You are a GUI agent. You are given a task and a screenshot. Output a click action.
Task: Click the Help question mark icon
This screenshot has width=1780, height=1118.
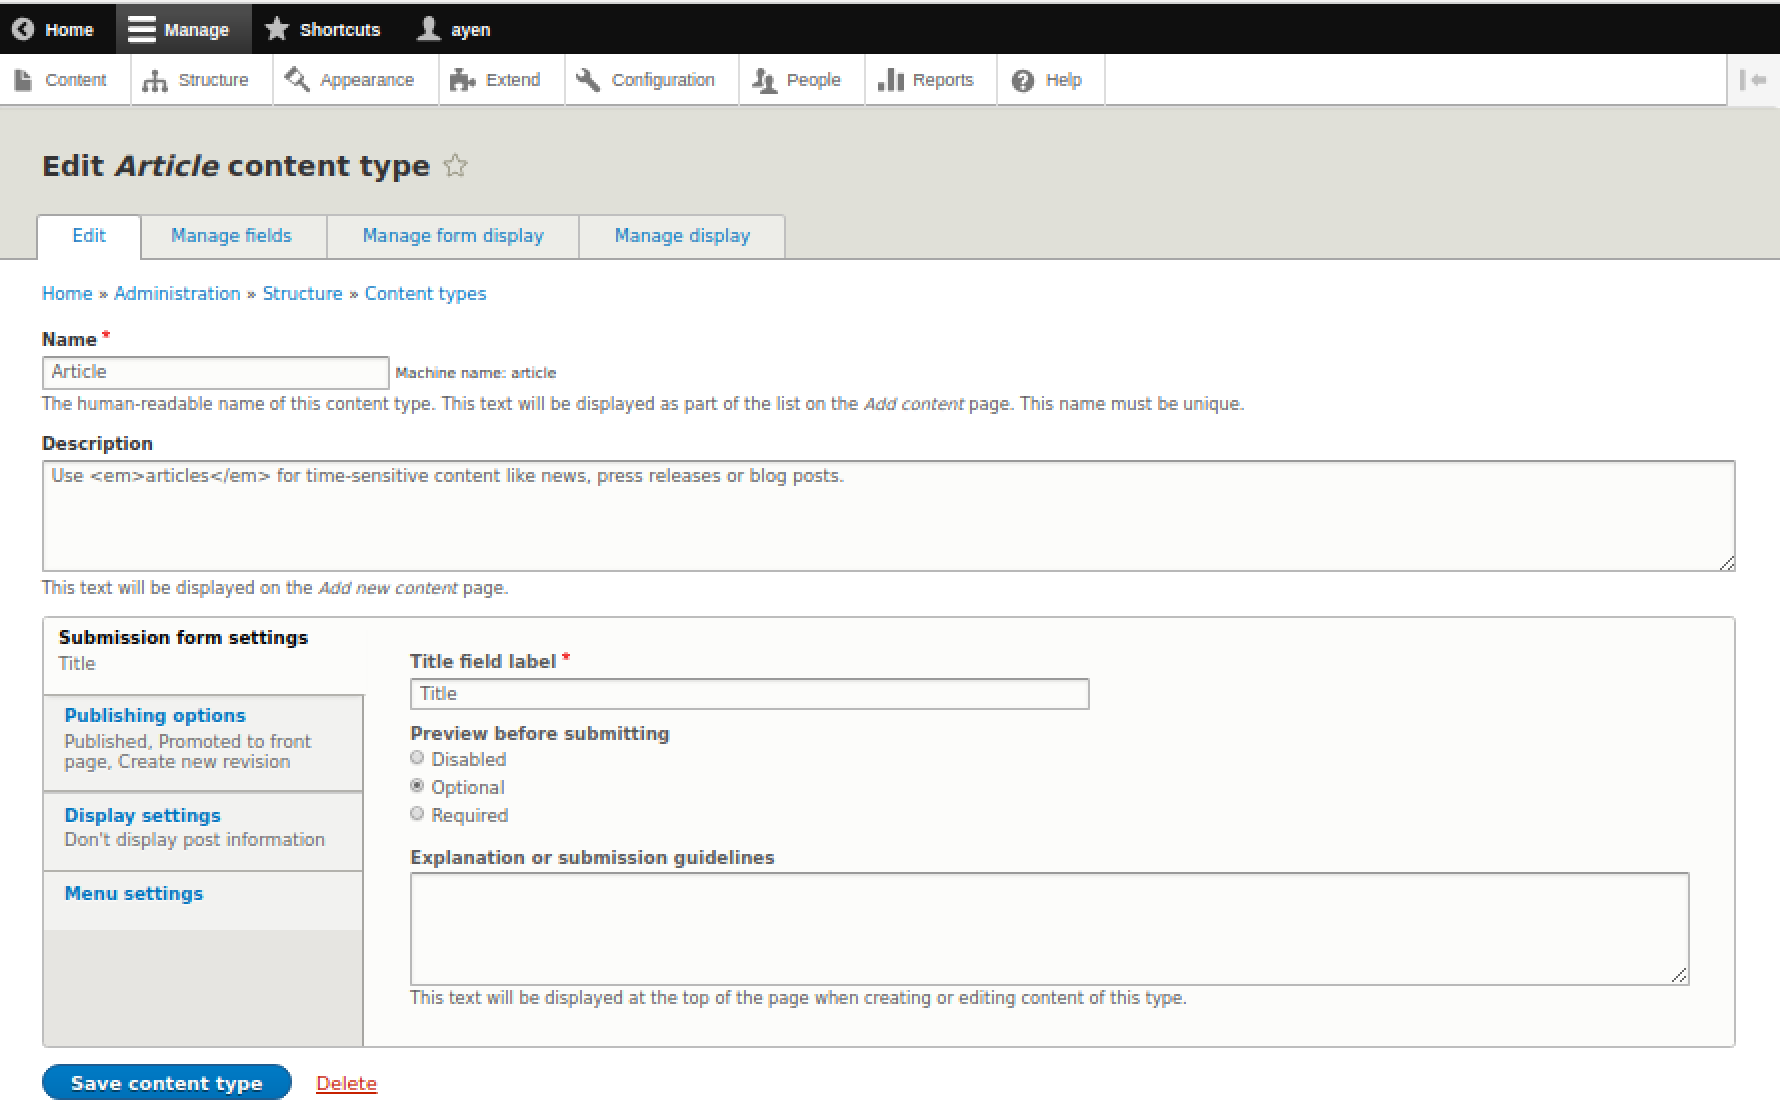tap(1023, 80)
